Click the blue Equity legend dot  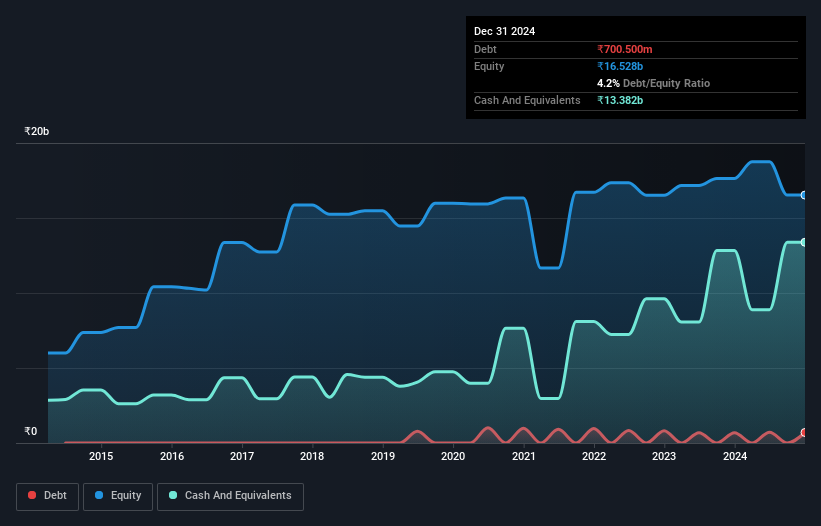click(x=99, y=495)
